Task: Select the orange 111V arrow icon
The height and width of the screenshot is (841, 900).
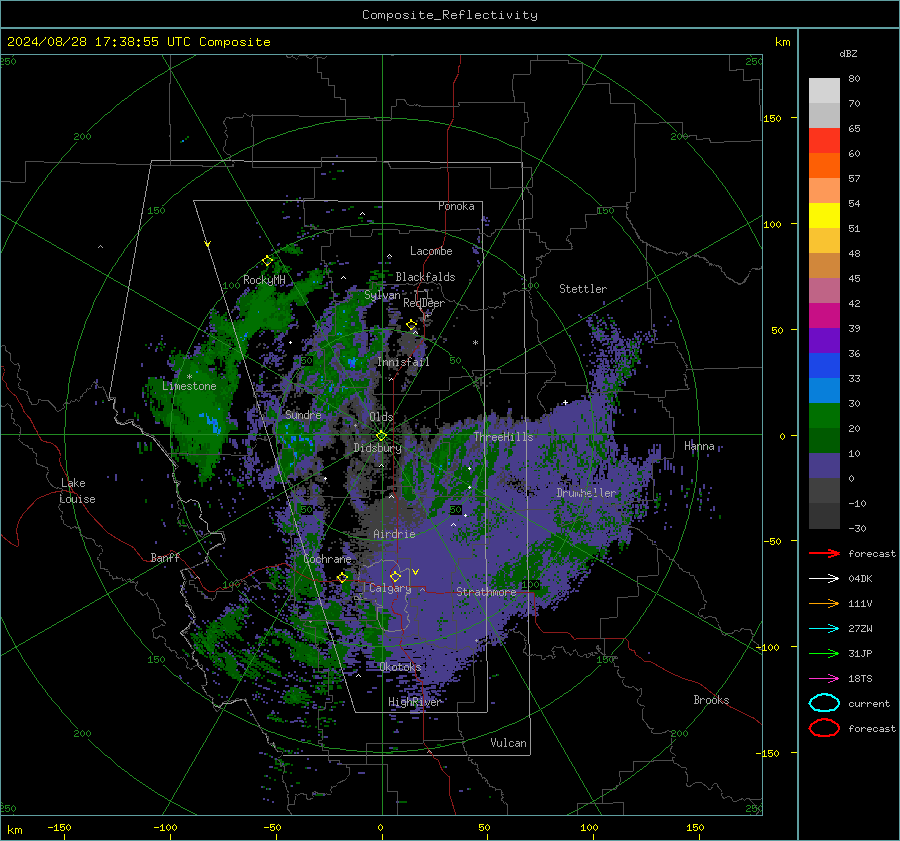Action: point(824,603)
